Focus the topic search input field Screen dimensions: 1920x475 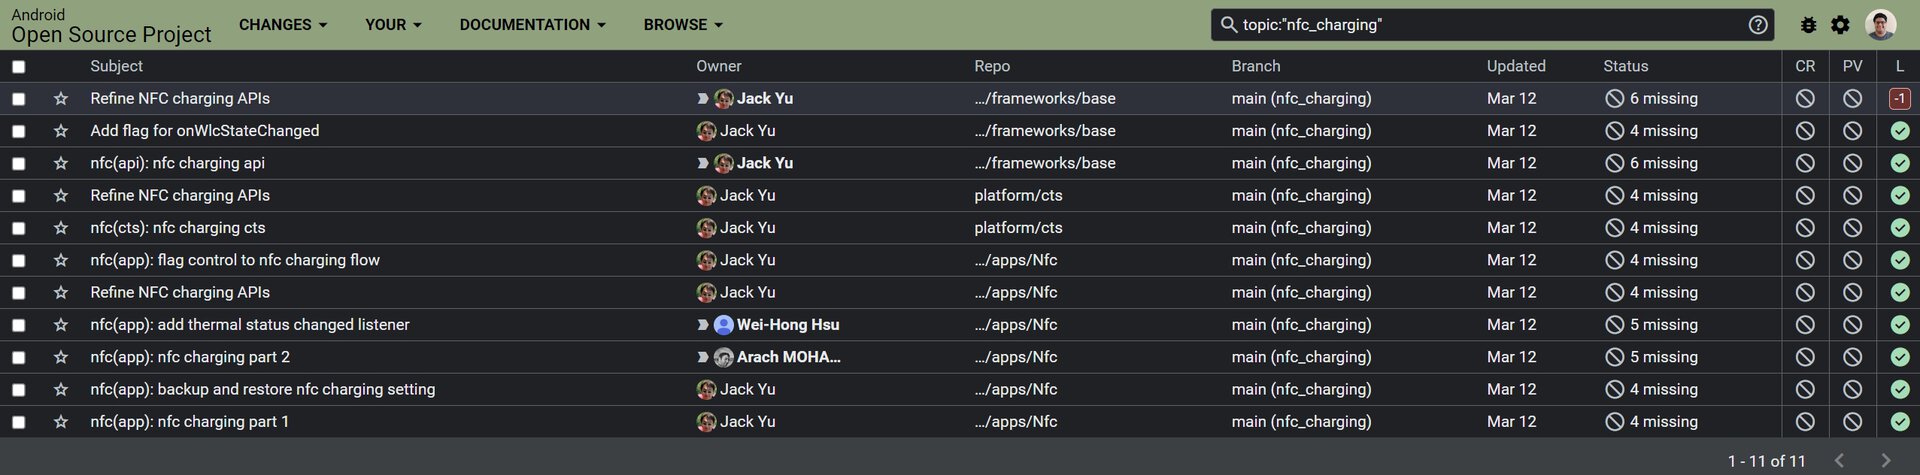(x=1490, y=25)
